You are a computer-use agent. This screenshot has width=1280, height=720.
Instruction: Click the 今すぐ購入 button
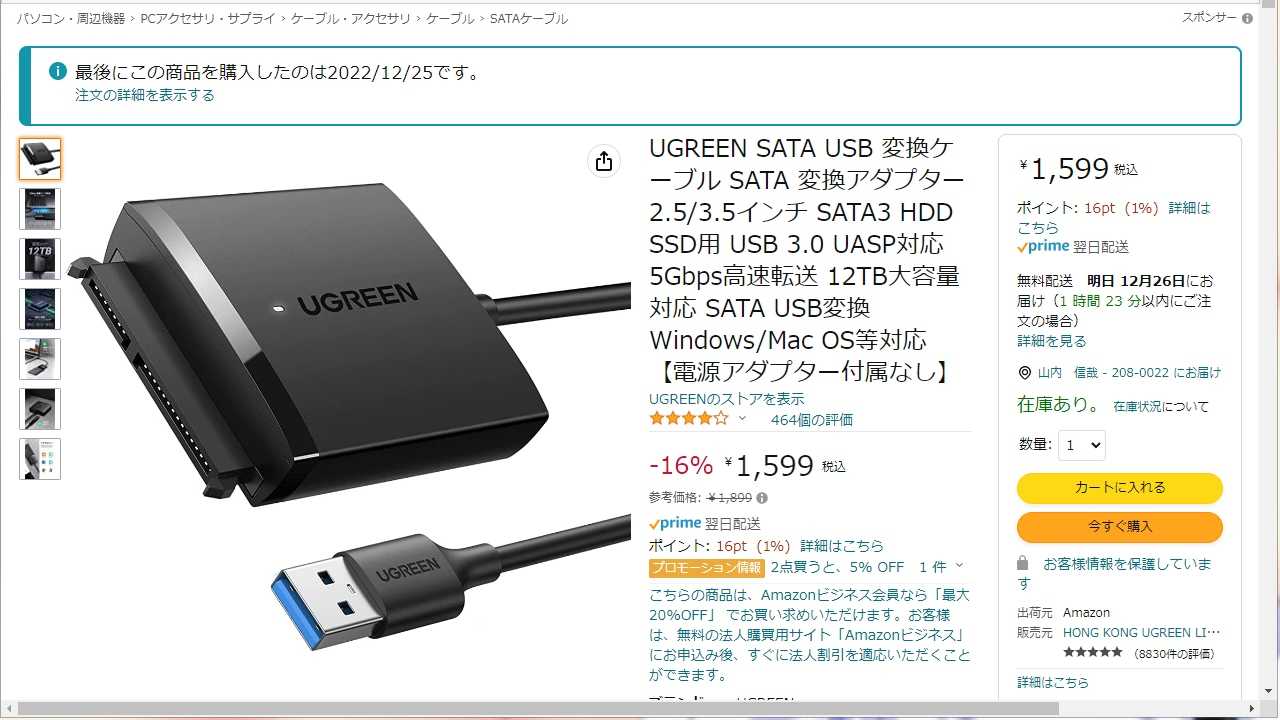point(1120,527)
